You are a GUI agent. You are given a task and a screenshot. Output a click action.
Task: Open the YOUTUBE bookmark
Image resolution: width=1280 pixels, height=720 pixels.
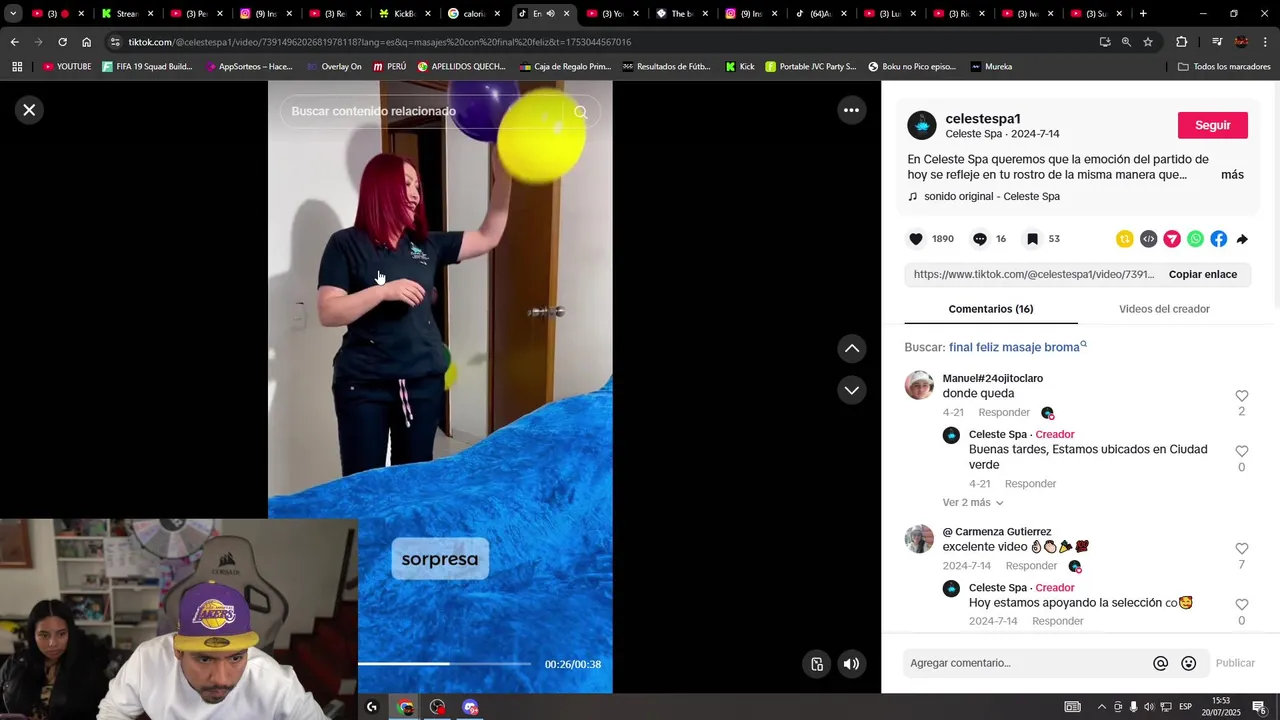[x=66, y=67]
